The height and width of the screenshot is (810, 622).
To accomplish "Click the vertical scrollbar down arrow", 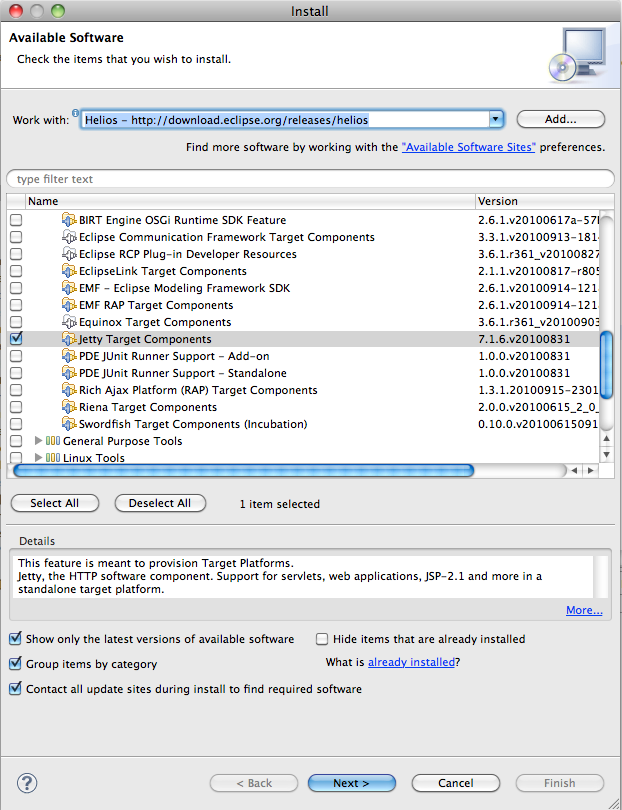I will [x=607, y=455].
